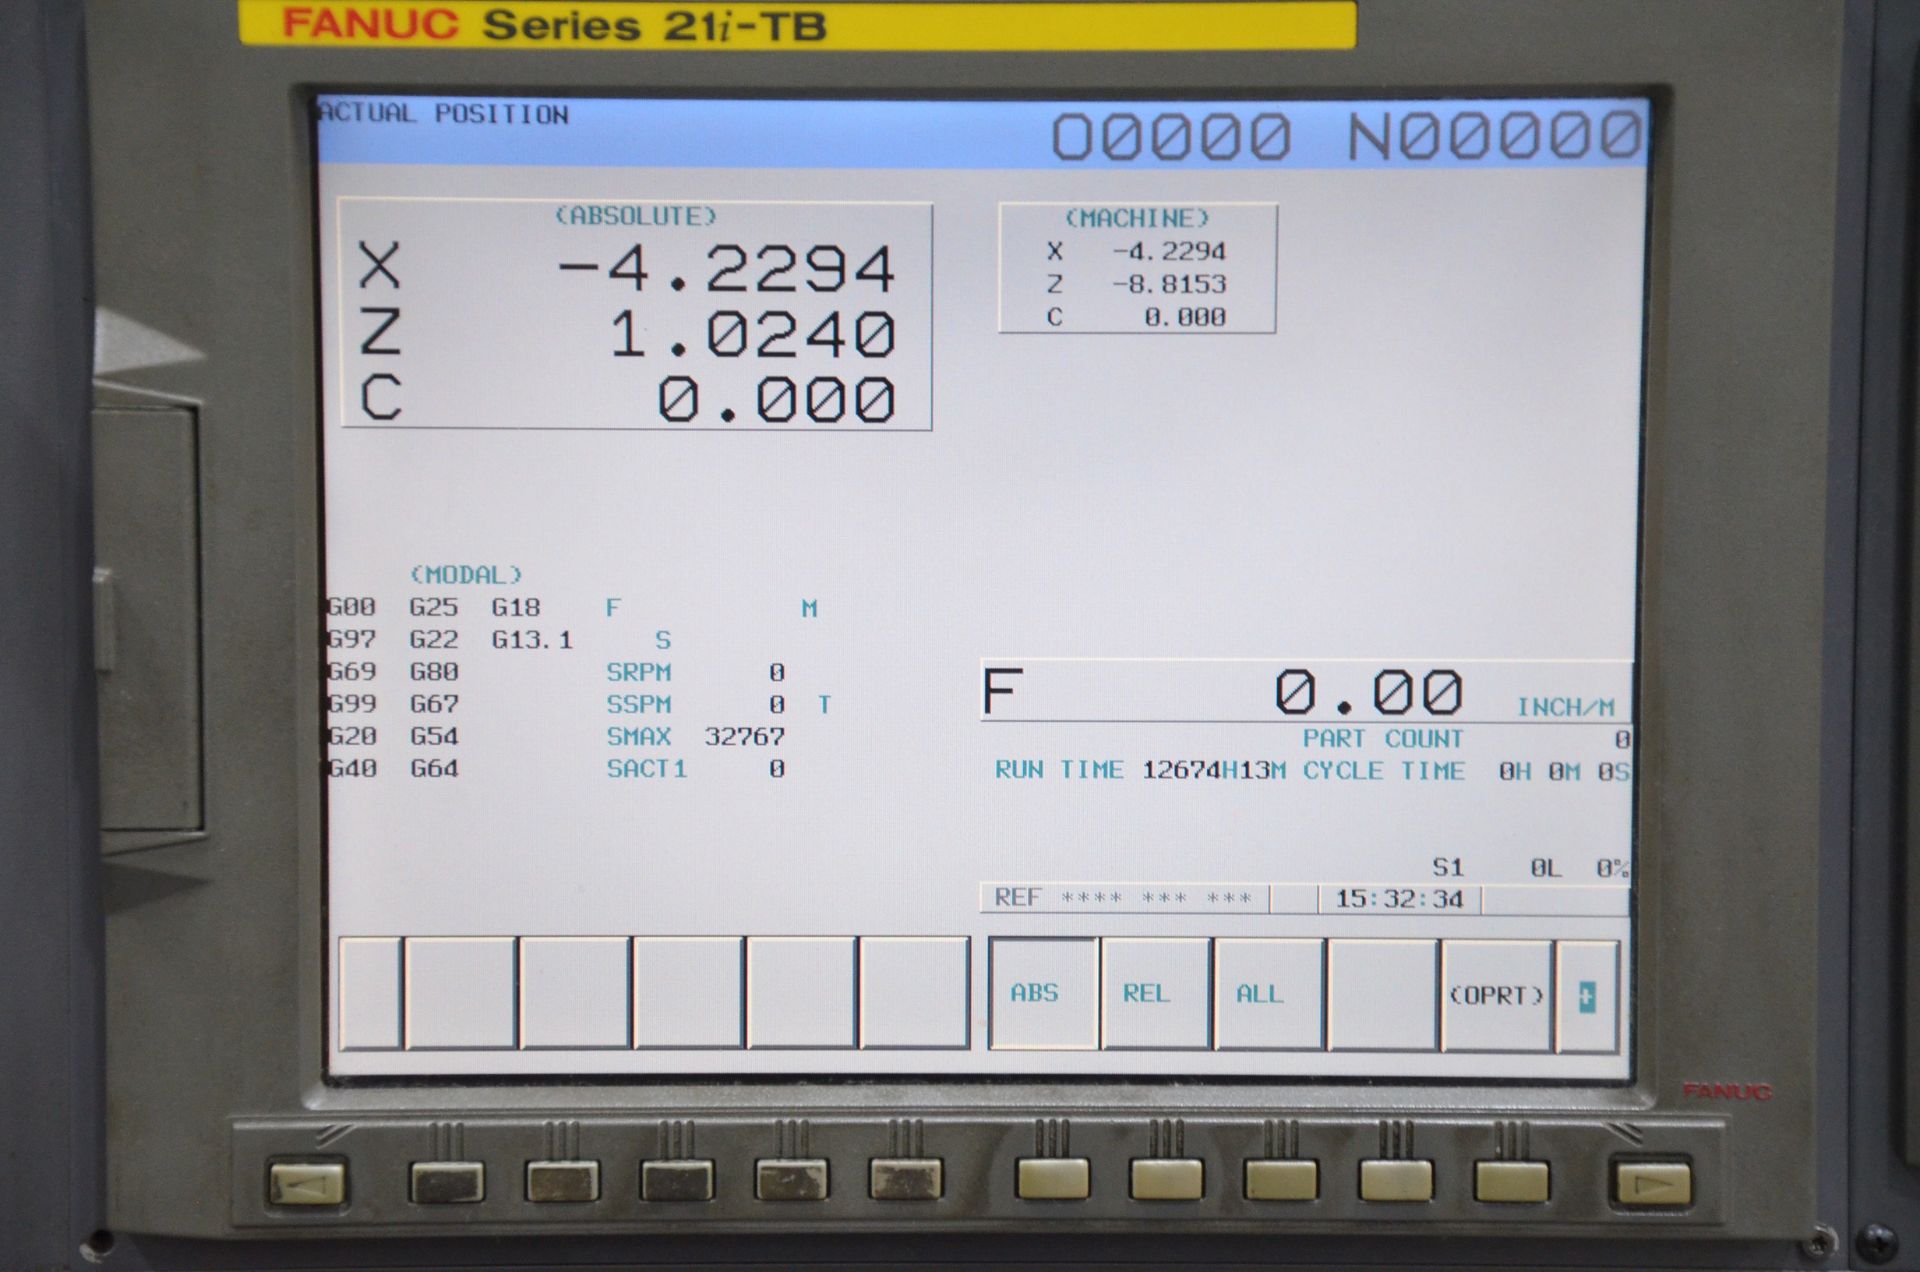
Task: Click modal code G97
Action: pos(352,639)
